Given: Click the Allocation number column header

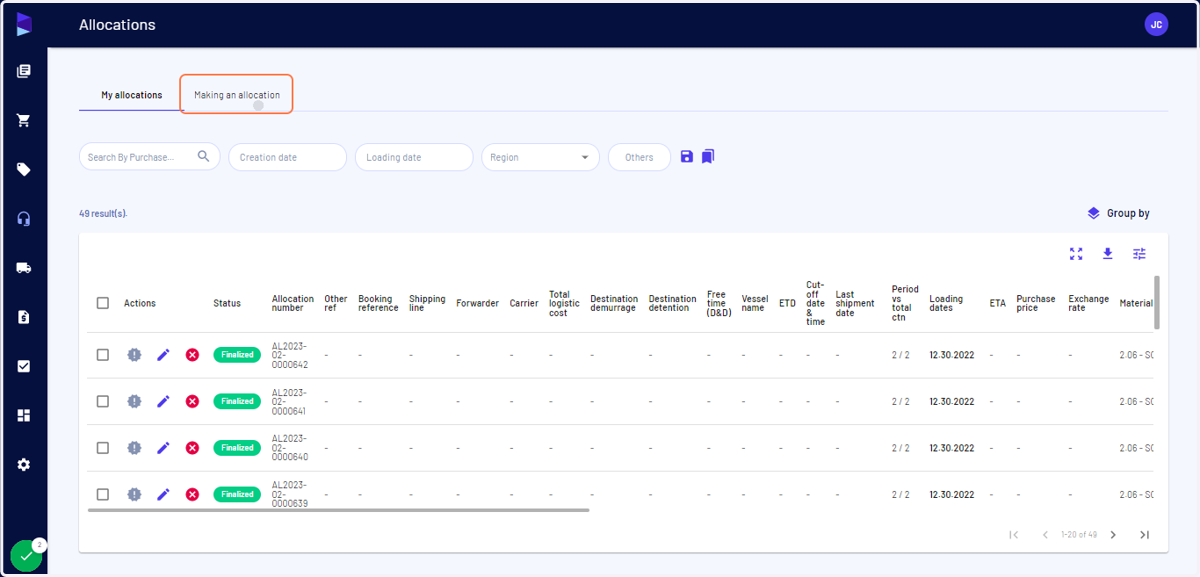Looking at the screenshot, I should (x=292, y=303).
